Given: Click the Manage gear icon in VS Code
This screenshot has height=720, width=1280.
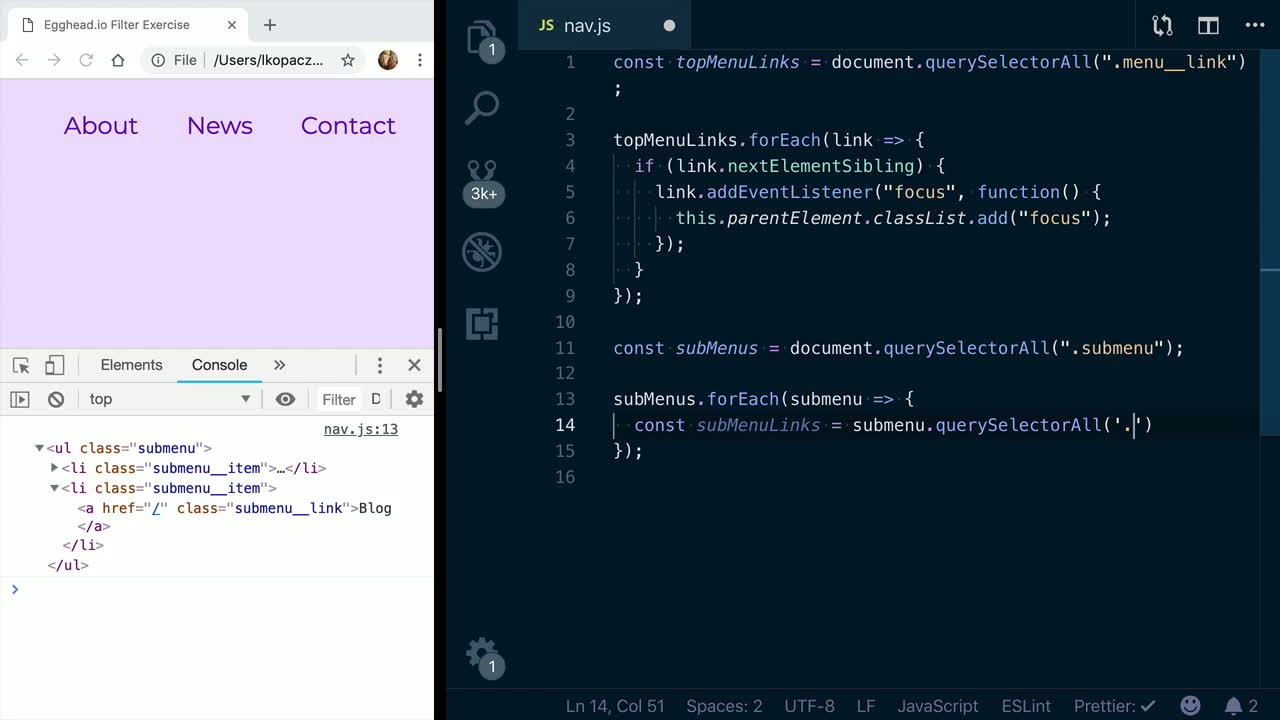Looking at the screenshot, I should (x=482, y=653).
